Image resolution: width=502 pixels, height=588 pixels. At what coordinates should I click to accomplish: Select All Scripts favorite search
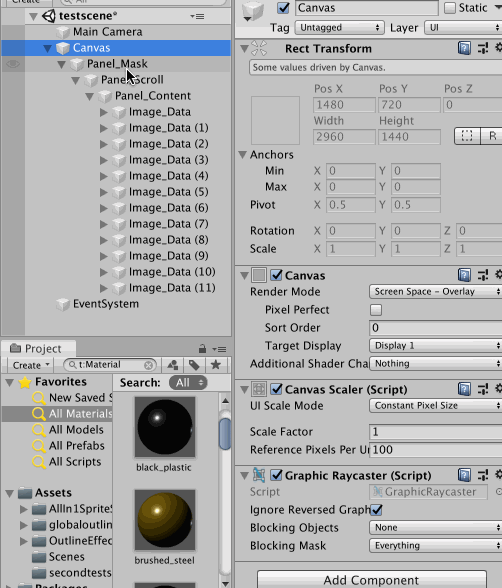(x=75, y=462)
